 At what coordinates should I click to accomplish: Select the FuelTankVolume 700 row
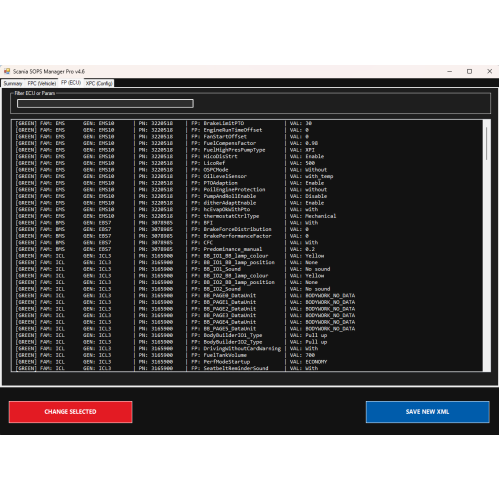point(247,355)
